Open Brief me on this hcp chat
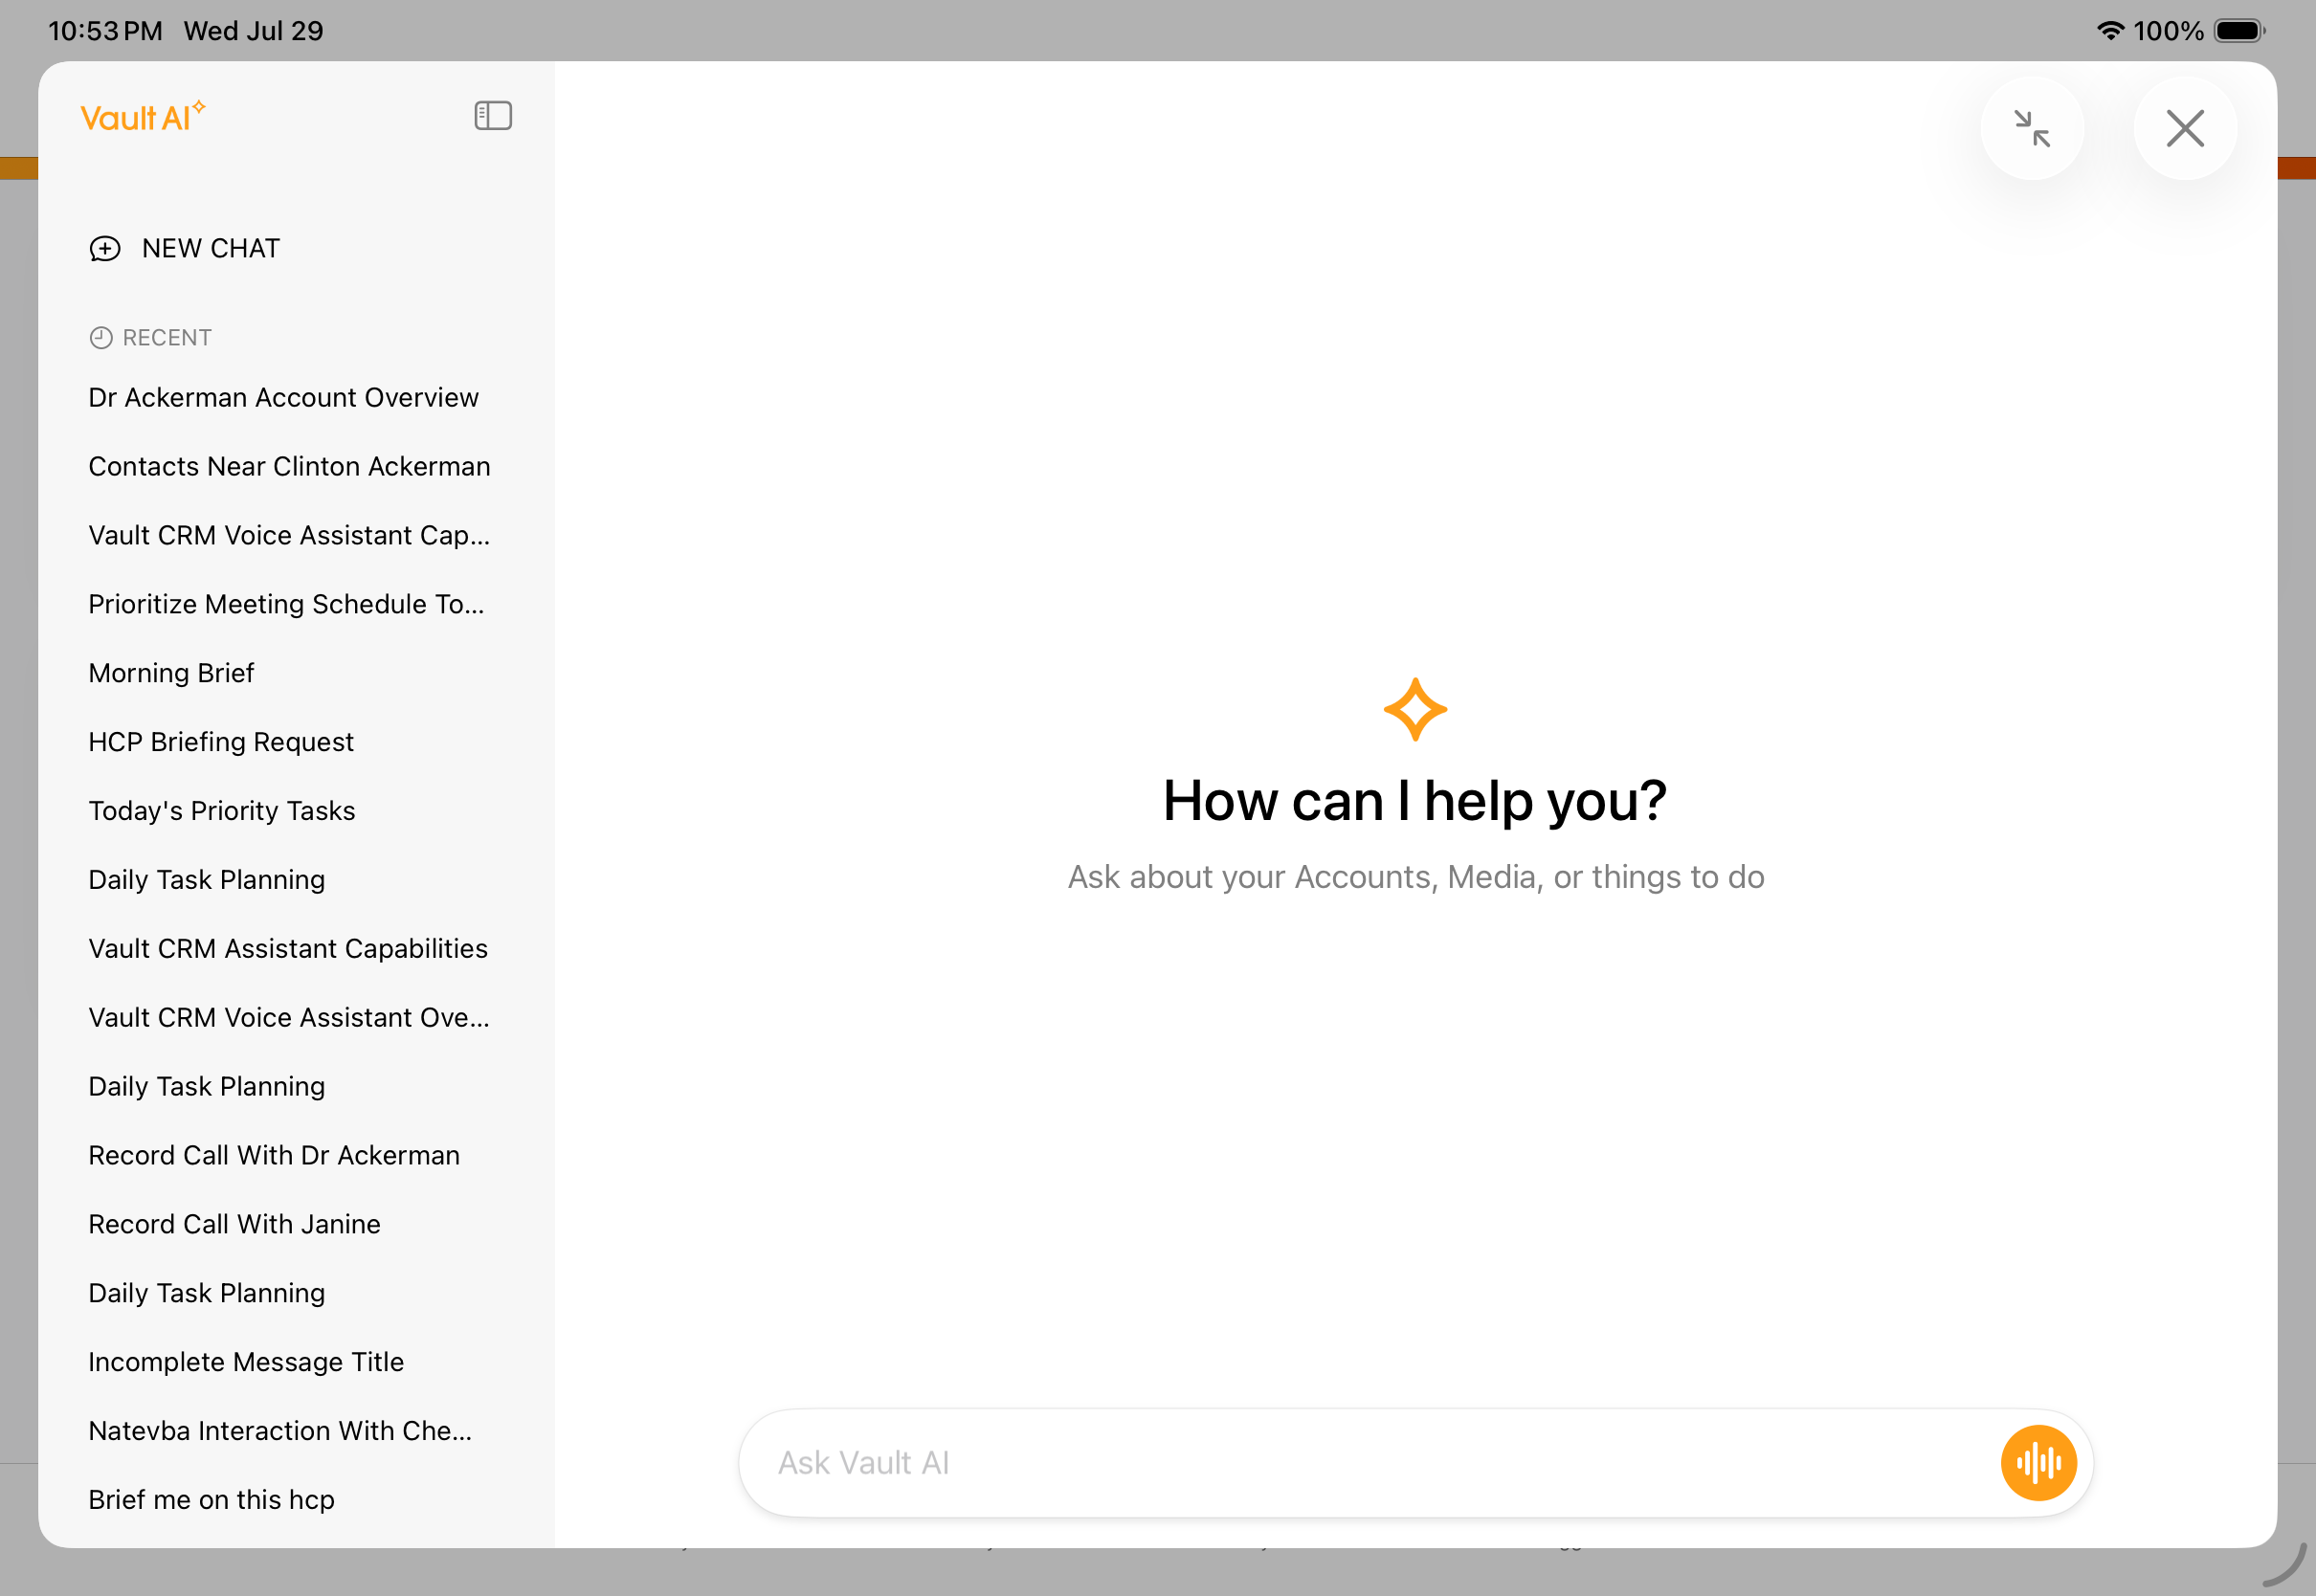This screenshot has height=1596, width=2316. pos(212,1502)
